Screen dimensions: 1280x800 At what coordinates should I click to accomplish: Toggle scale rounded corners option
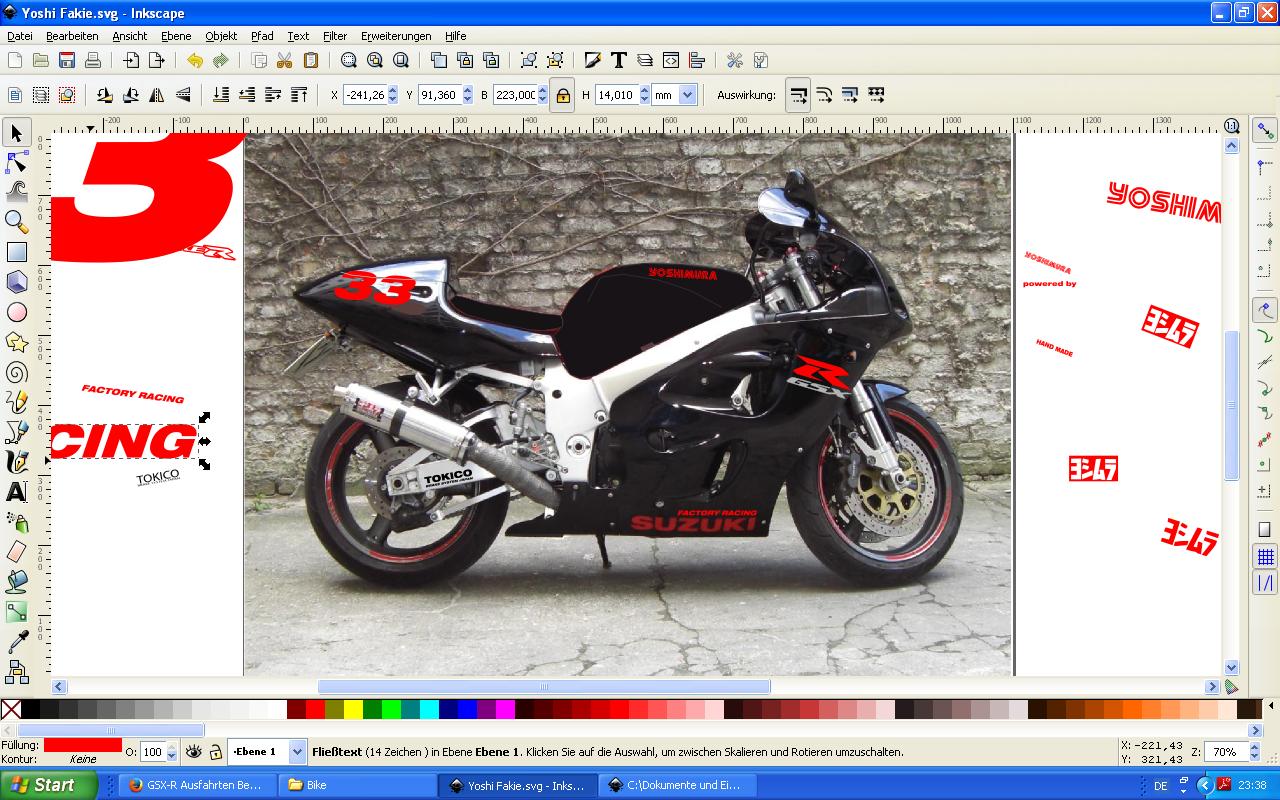tap(824, 95)
